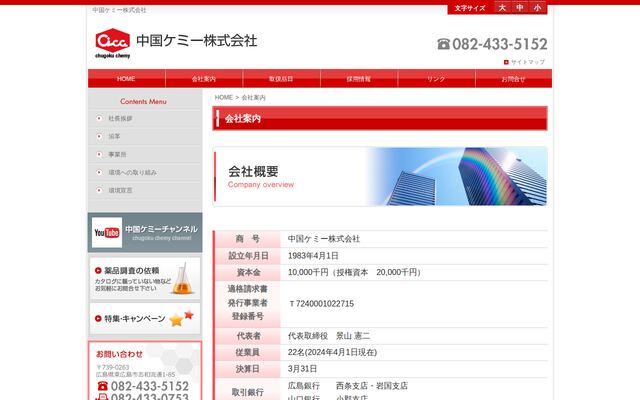The width and height of the screenshot is (640, 400).
Task: Open お問合せ in the navigation bar
Action: coord(514,78)
